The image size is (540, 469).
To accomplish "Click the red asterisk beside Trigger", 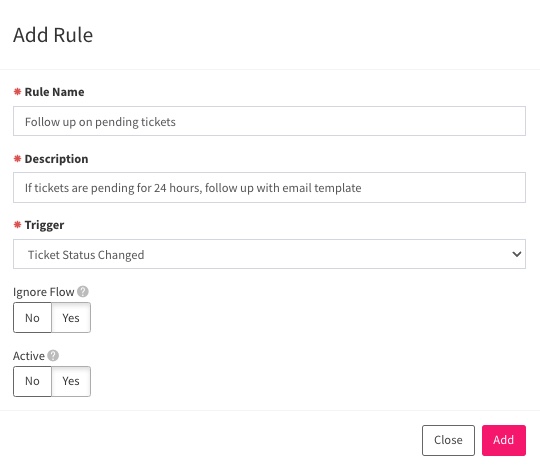I will [17, 225].
